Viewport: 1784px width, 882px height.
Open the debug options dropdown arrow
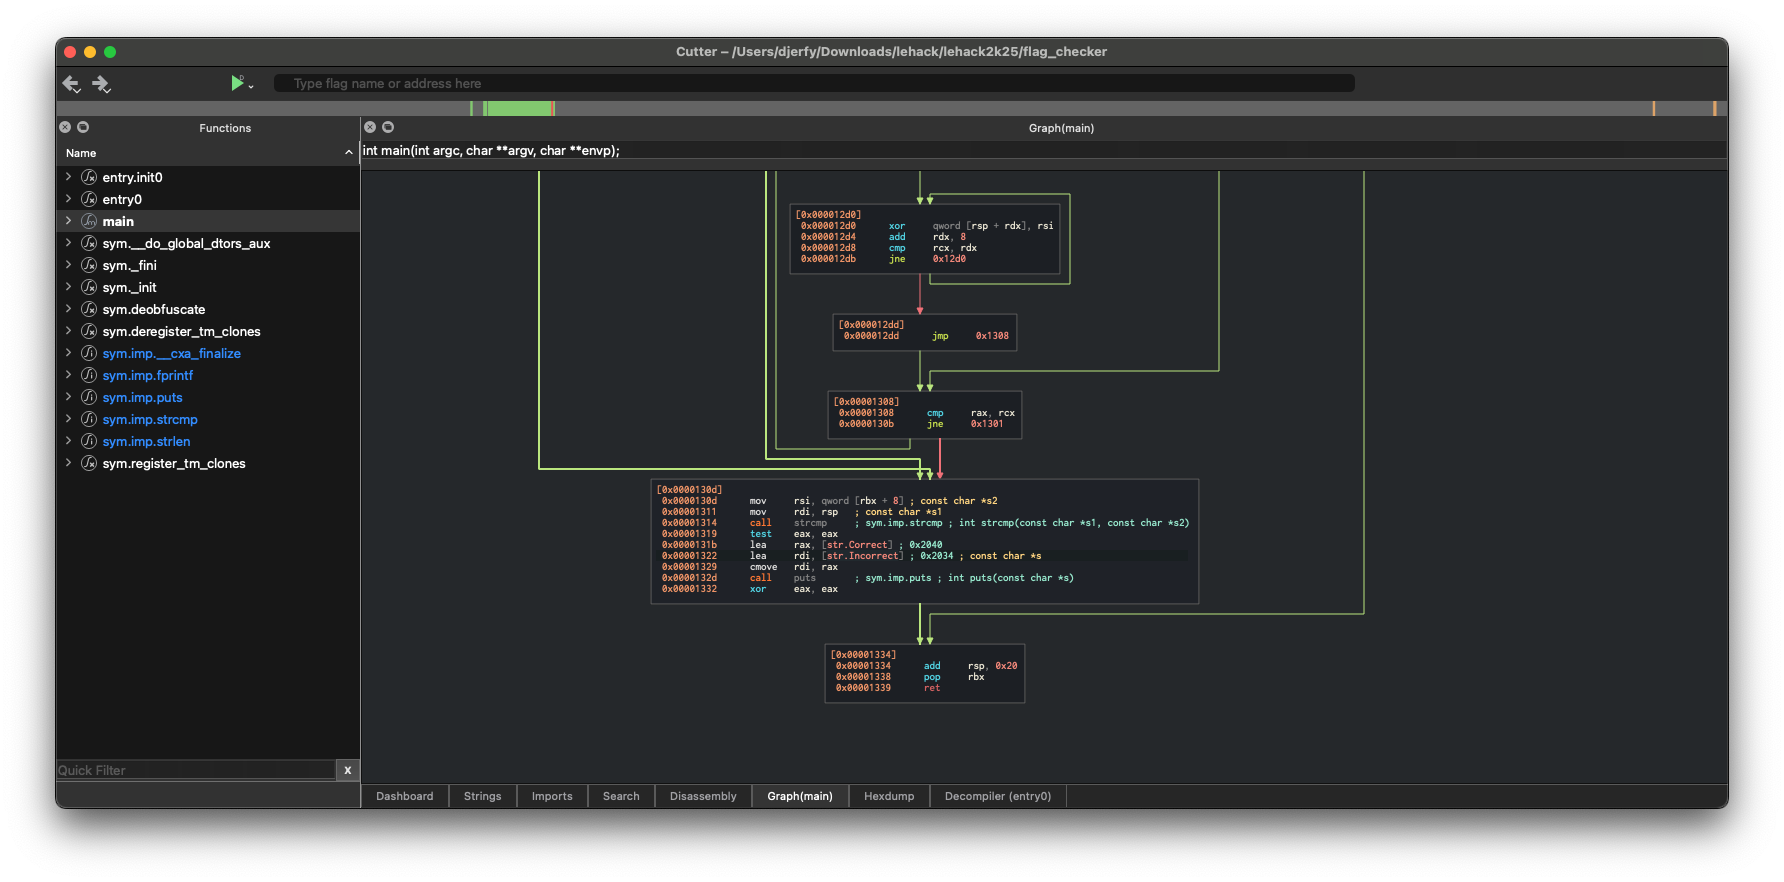[x=251, y=87]
